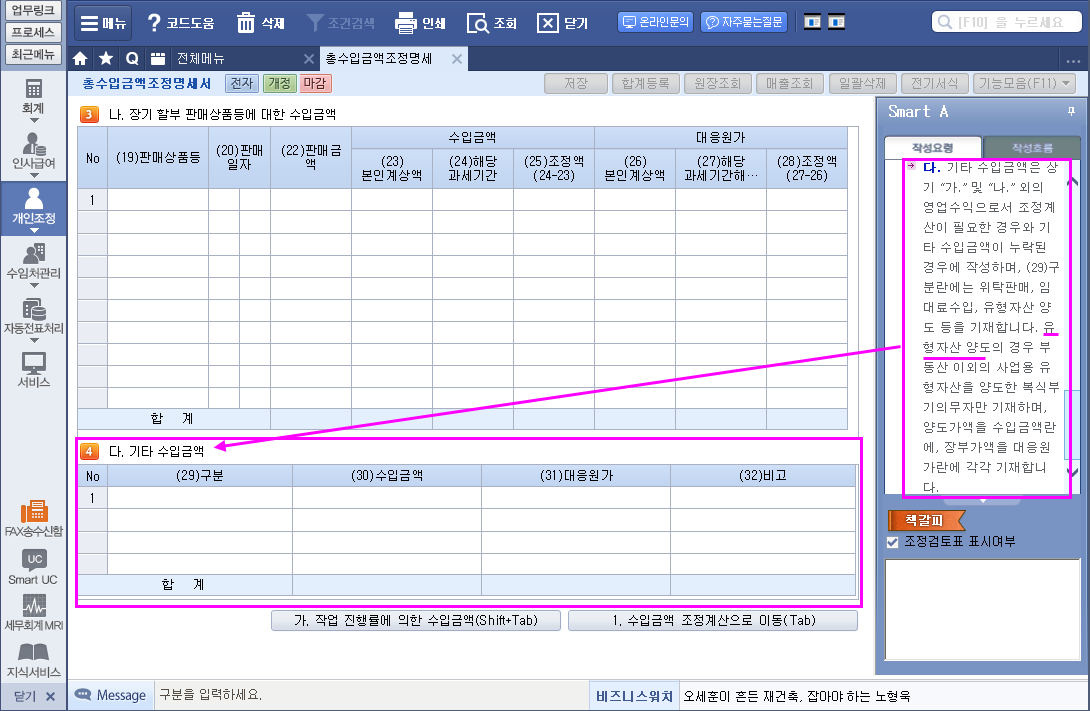Click the 원장조회 button
This screenshot has width=1090, height=711.
[x=717, y=83]
